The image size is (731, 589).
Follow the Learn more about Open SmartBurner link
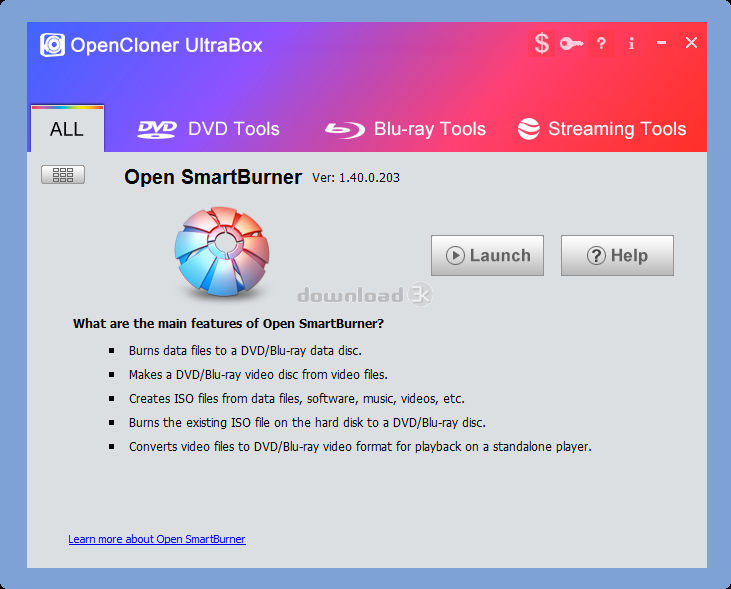157,539
